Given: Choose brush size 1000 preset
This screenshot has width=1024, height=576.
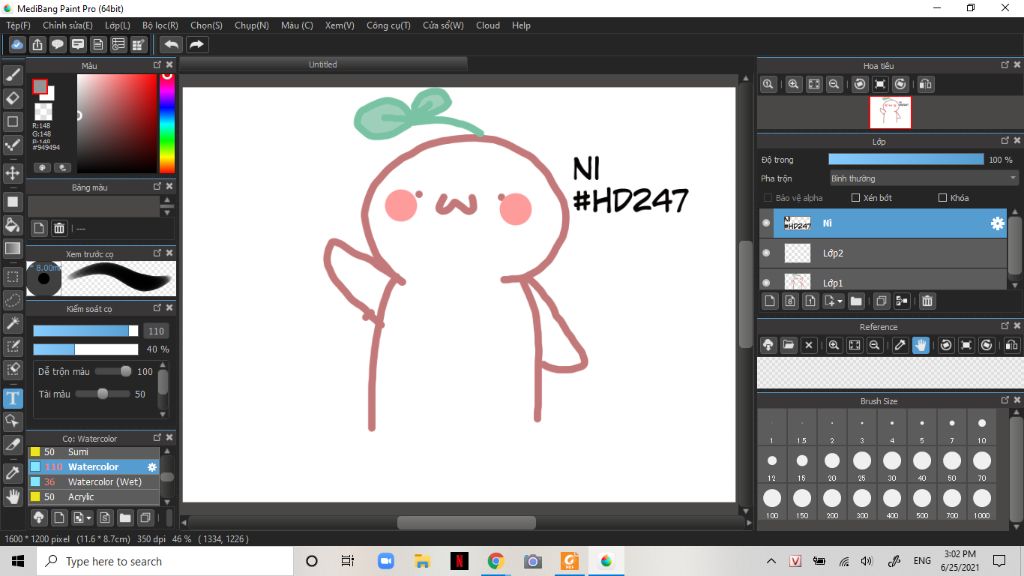Looking at the screenshot, I should click(982, 502).
